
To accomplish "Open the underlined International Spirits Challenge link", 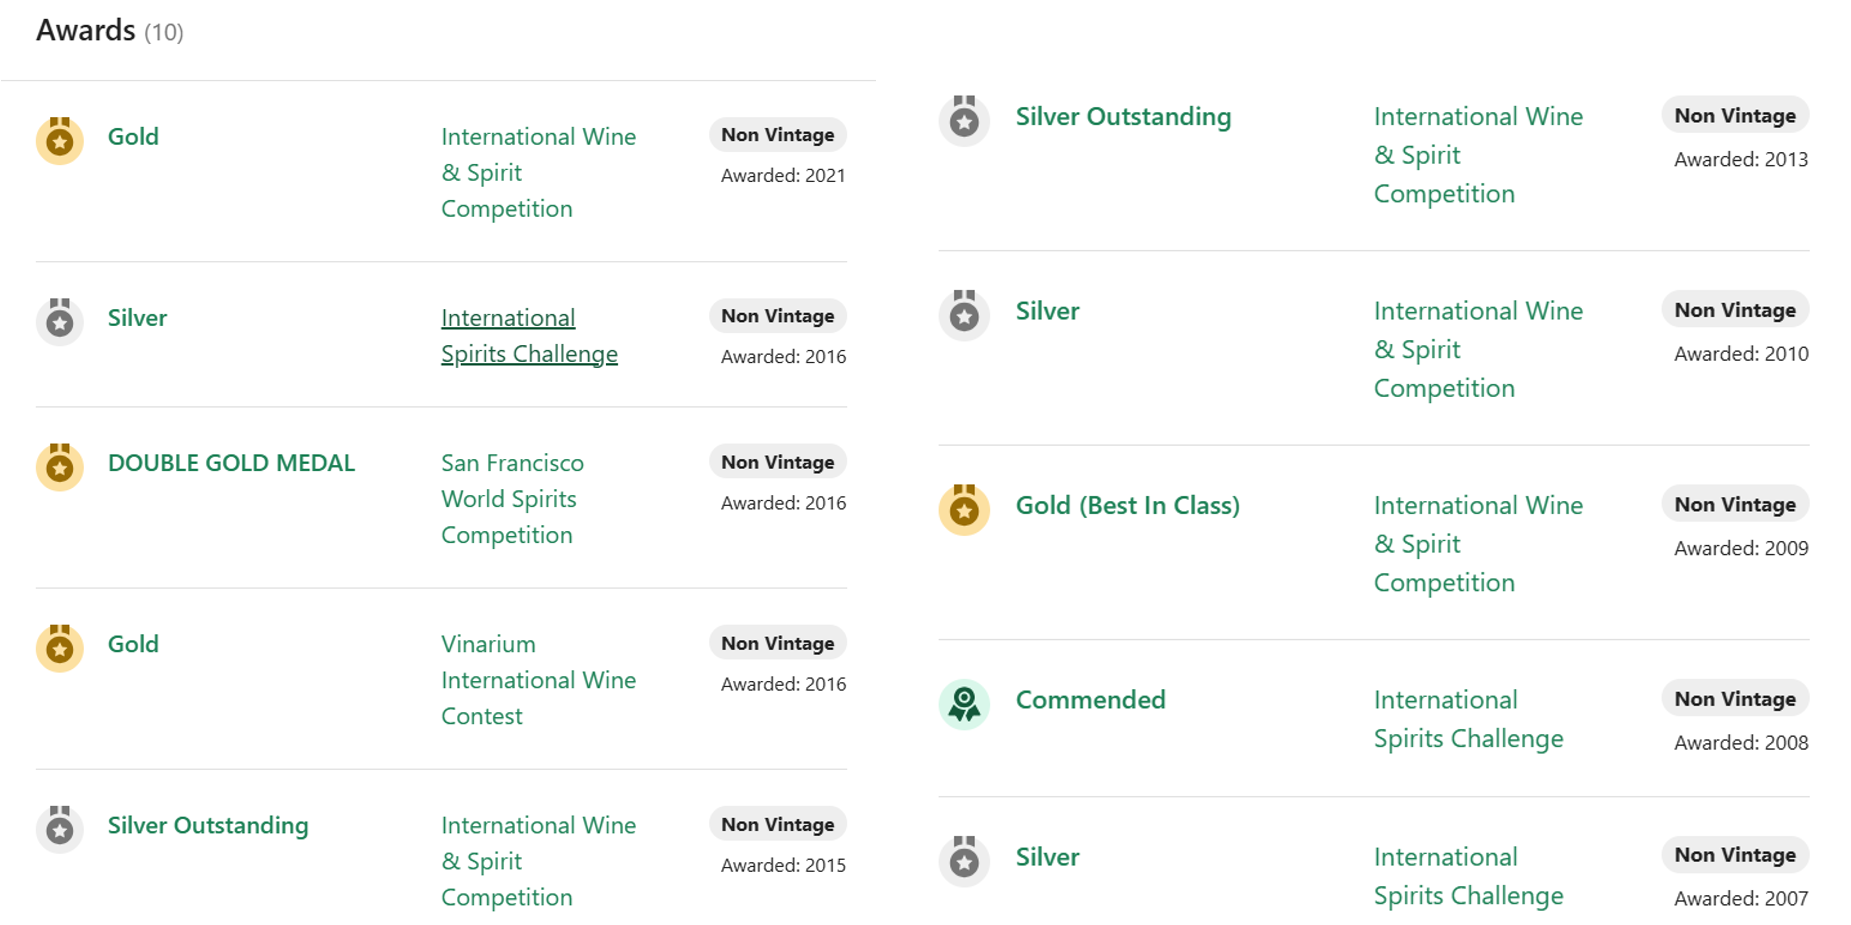I will point(529,336).
